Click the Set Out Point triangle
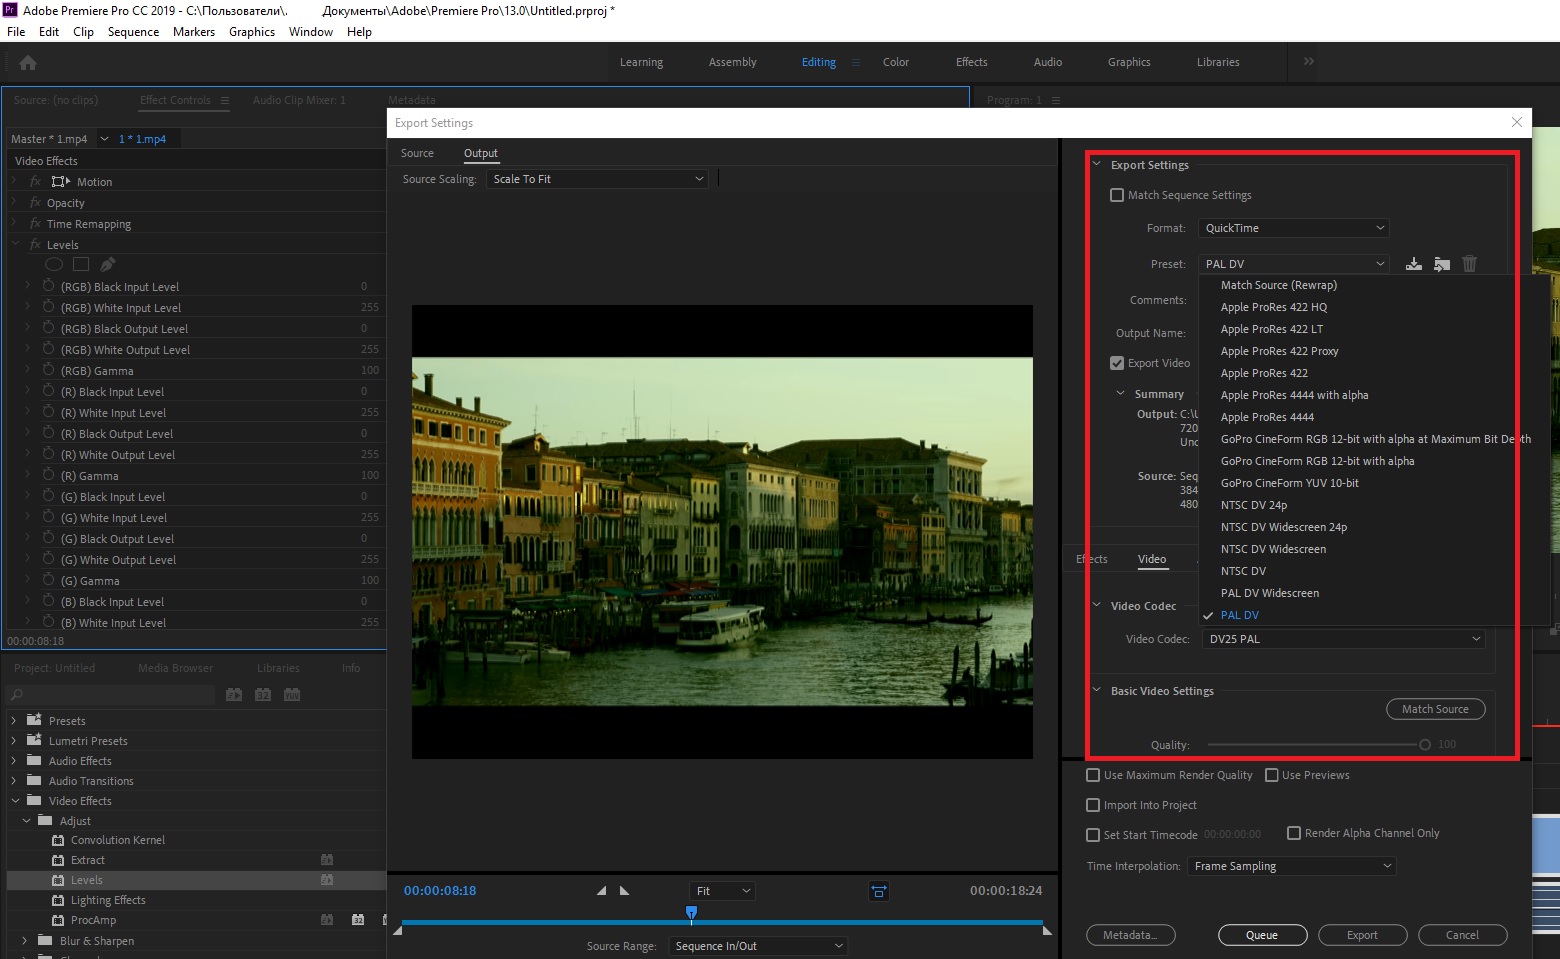 [x=625, y=890]
